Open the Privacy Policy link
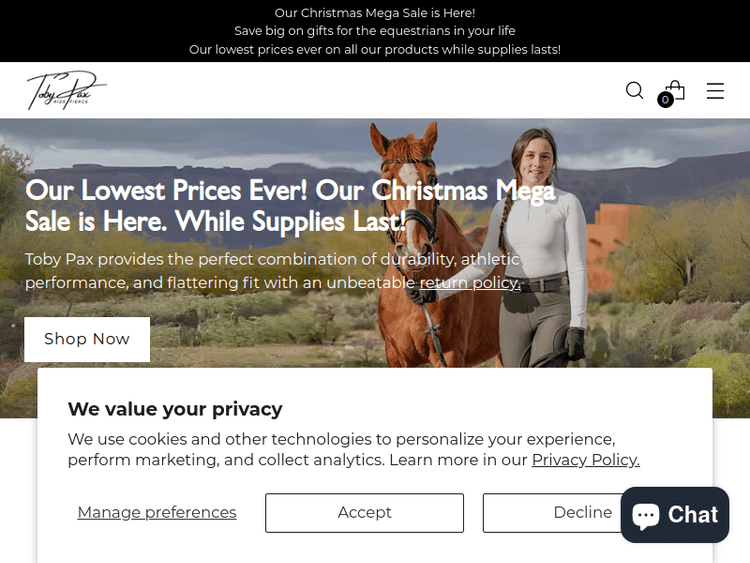Image resolution: width=750 pixels, height=563 pixels. click(585, 460)
